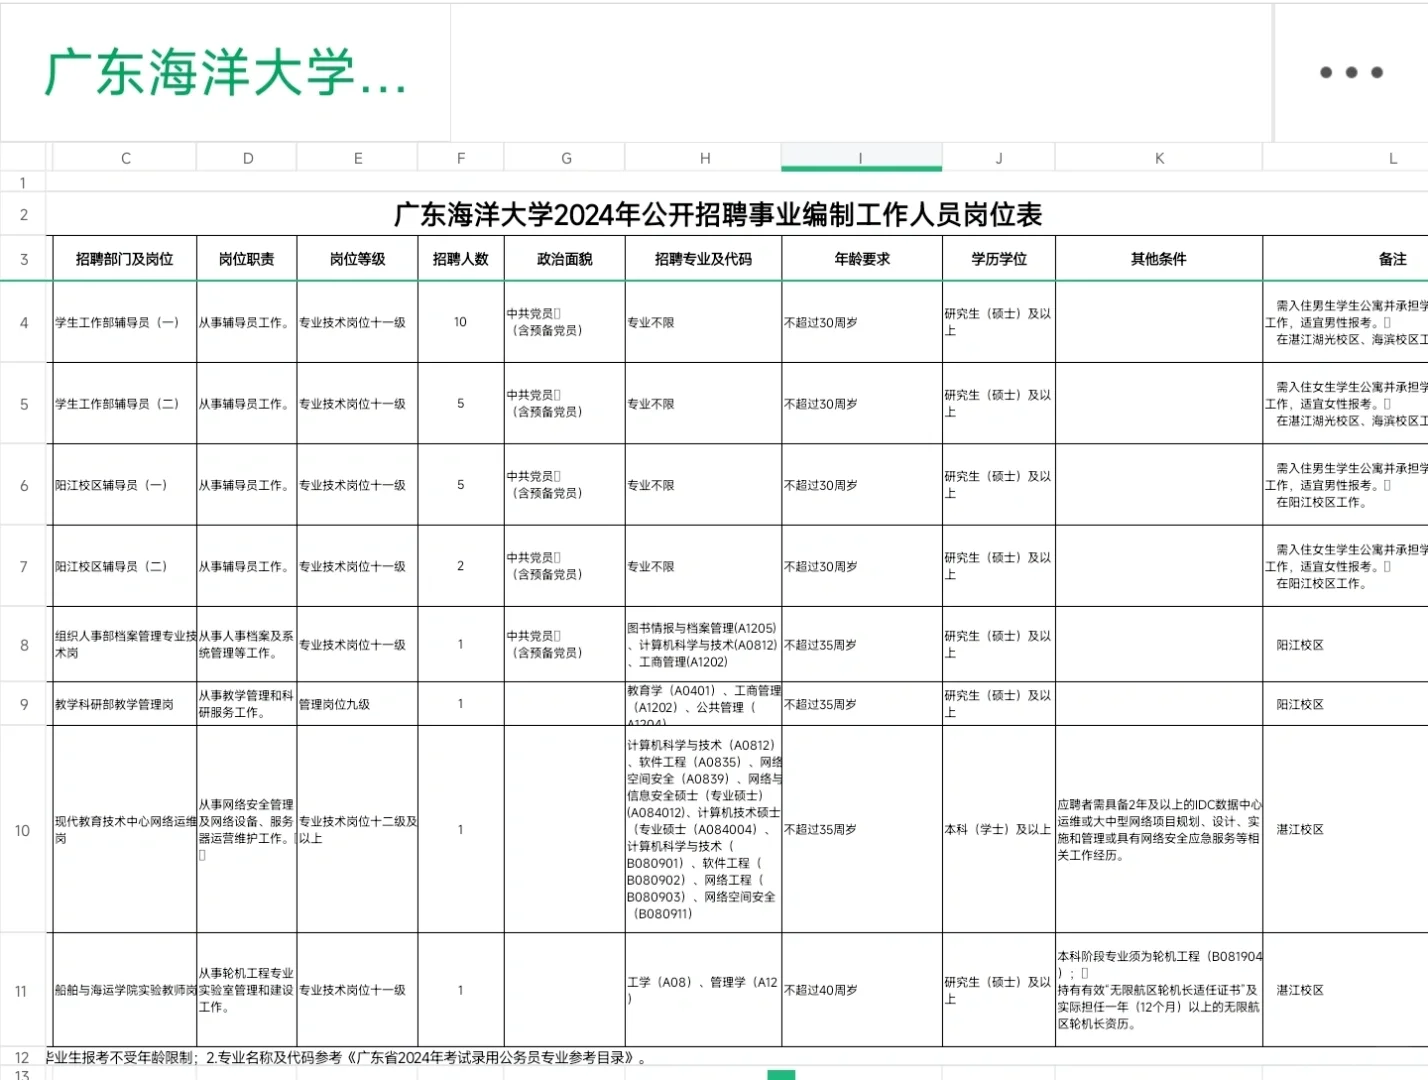Select row 10 remark cell 湛江校区
This screenshot has width=1428, height=1080.
click(1345, 830)
